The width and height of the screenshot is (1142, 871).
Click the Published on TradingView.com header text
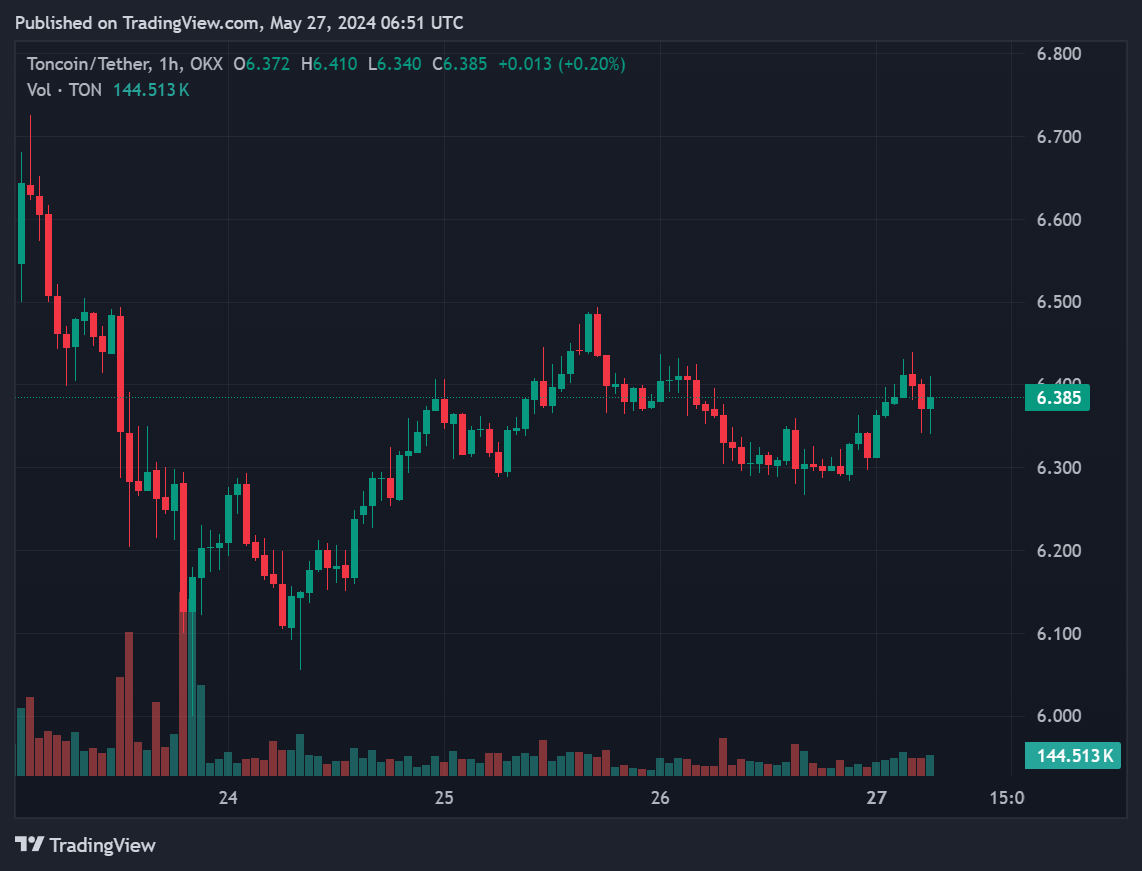click(238, 22)
